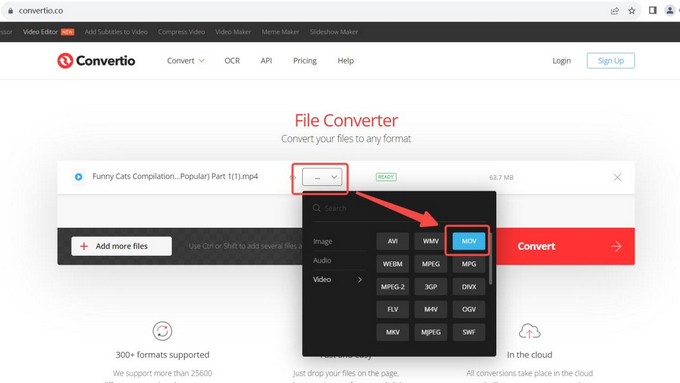Open Compress Video link

pyautogui.click(x=181, y=32)
